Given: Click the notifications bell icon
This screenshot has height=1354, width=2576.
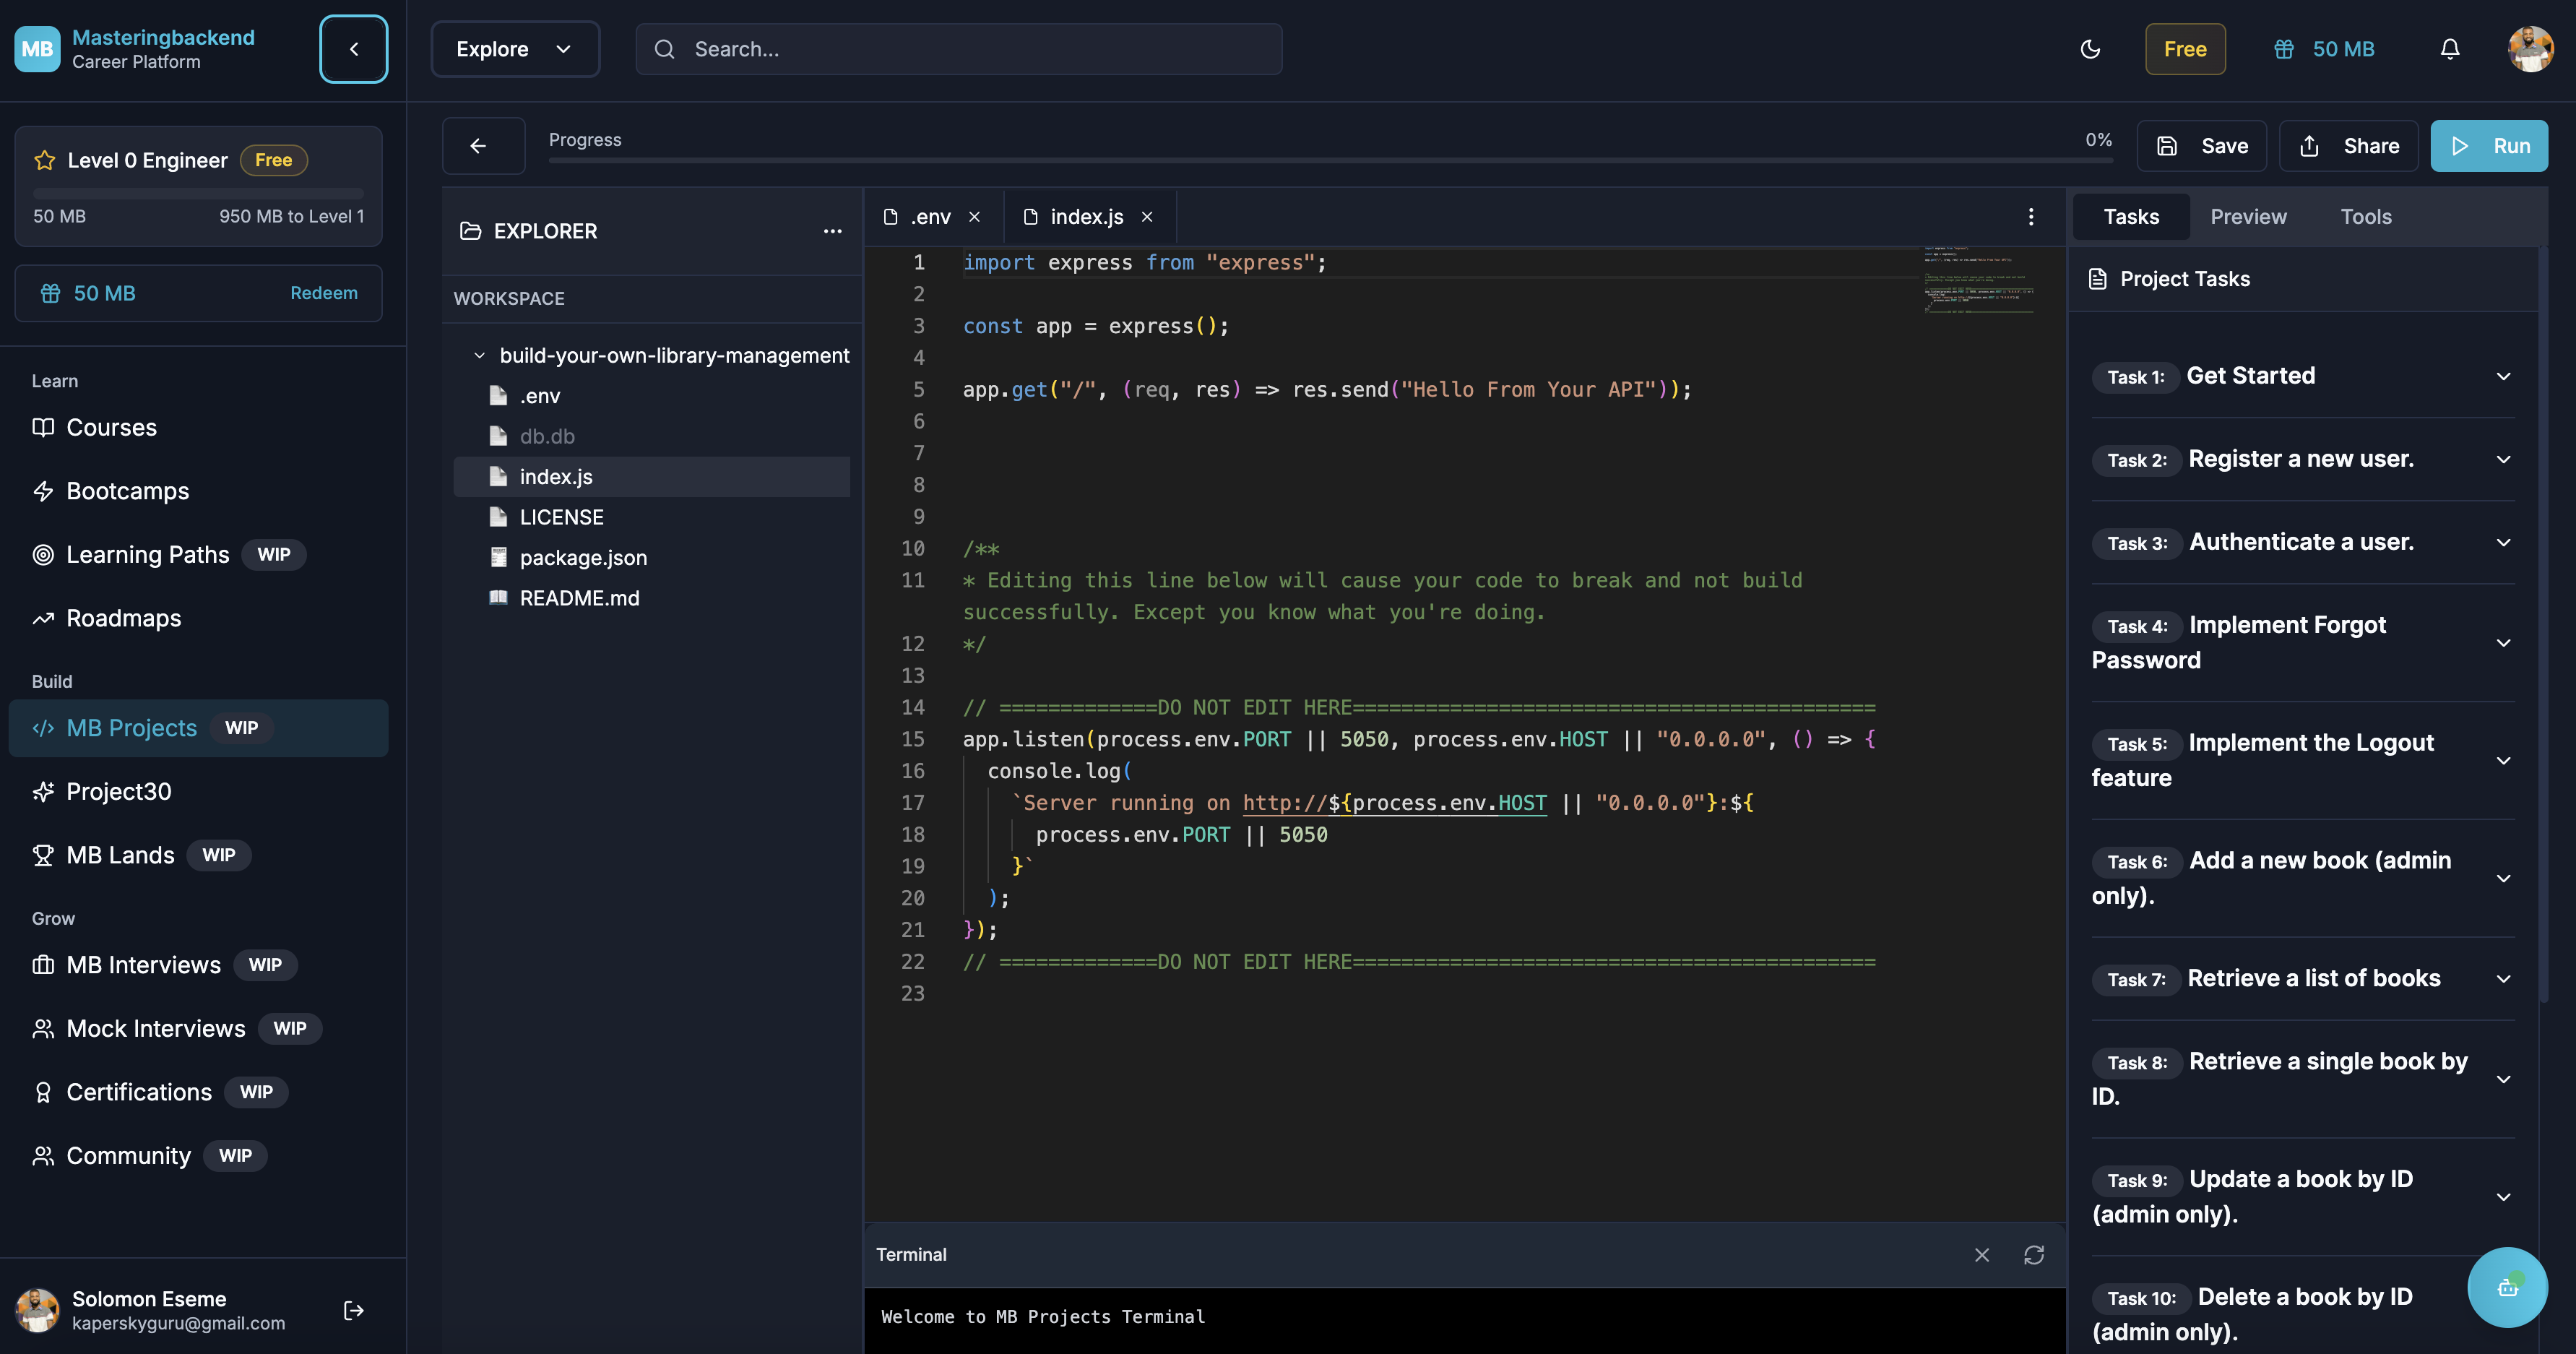Looking at the screenshot, I should 2449,48.
